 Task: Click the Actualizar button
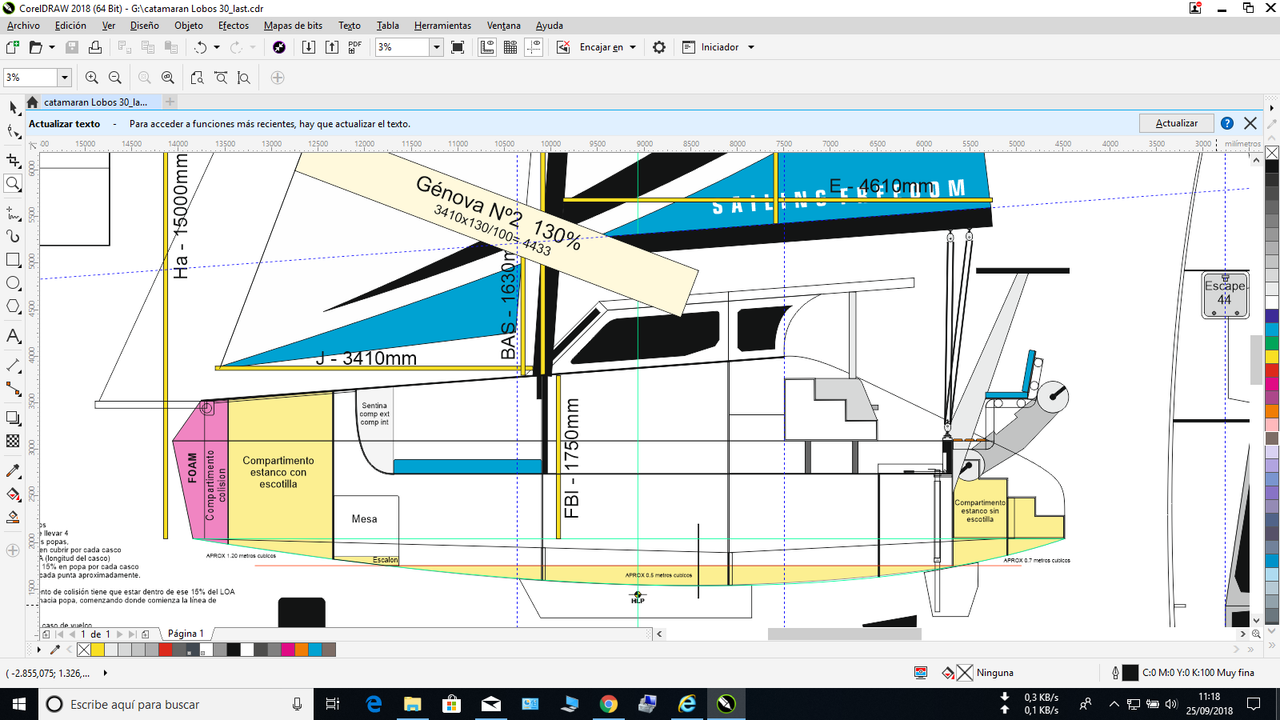pyautogui.click(x=1176, y=123)
